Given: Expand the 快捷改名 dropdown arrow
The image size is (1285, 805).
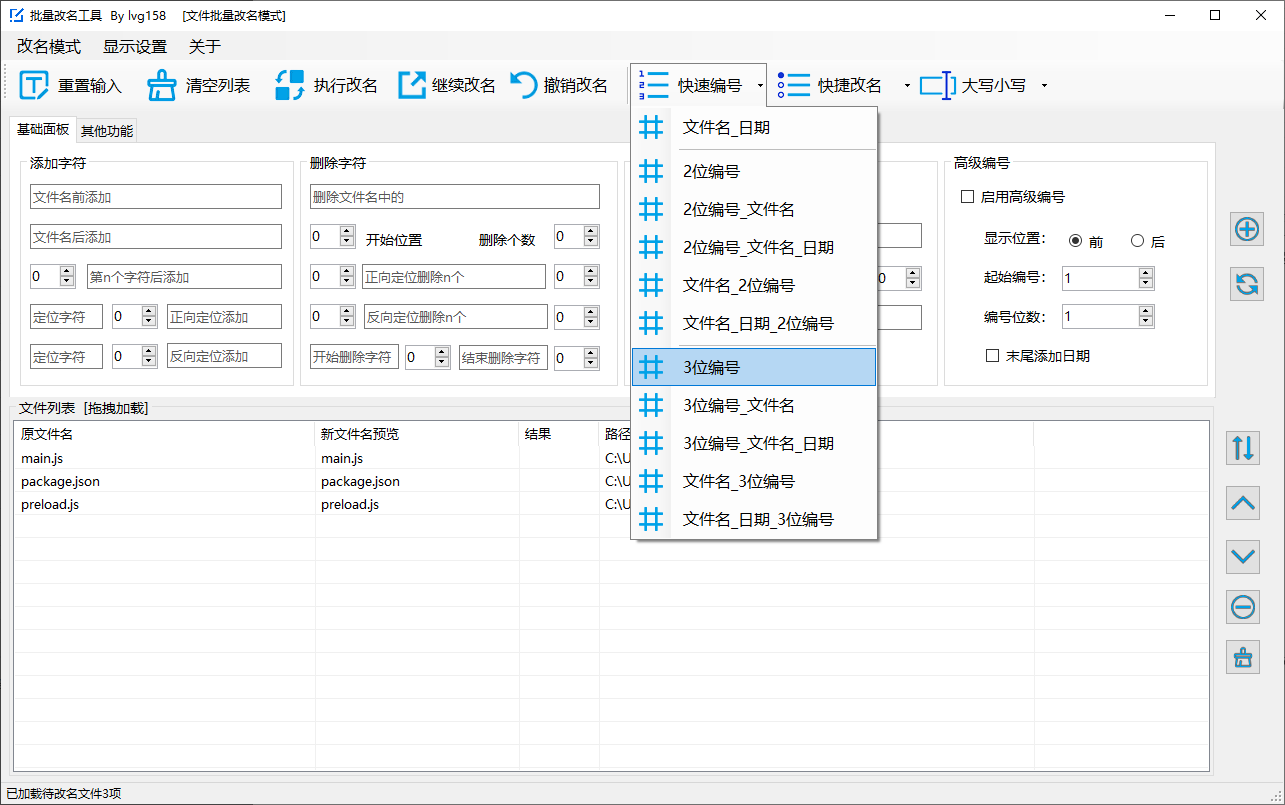Looking at the screenshot, I should click(907, 86).
